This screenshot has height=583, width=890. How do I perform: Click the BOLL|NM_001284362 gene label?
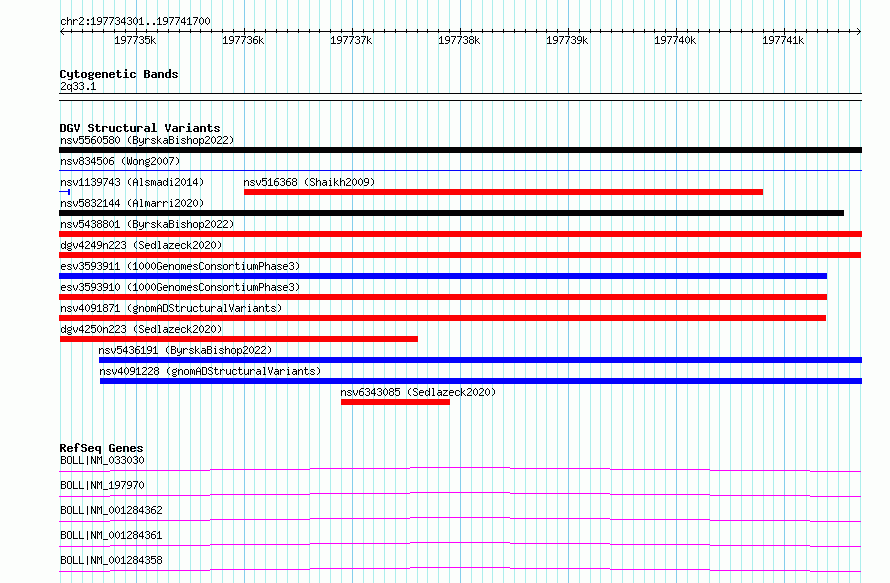(111, 510)
